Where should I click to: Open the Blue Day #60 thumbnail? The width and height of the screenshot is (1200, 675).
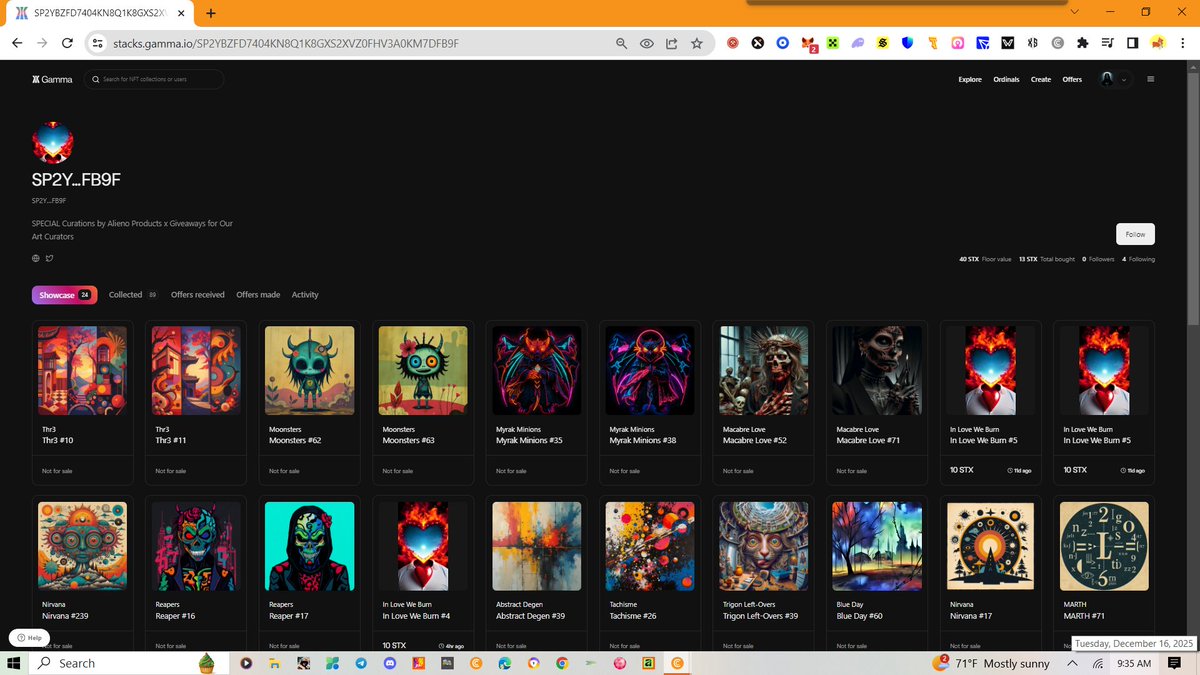pos(877,546)
